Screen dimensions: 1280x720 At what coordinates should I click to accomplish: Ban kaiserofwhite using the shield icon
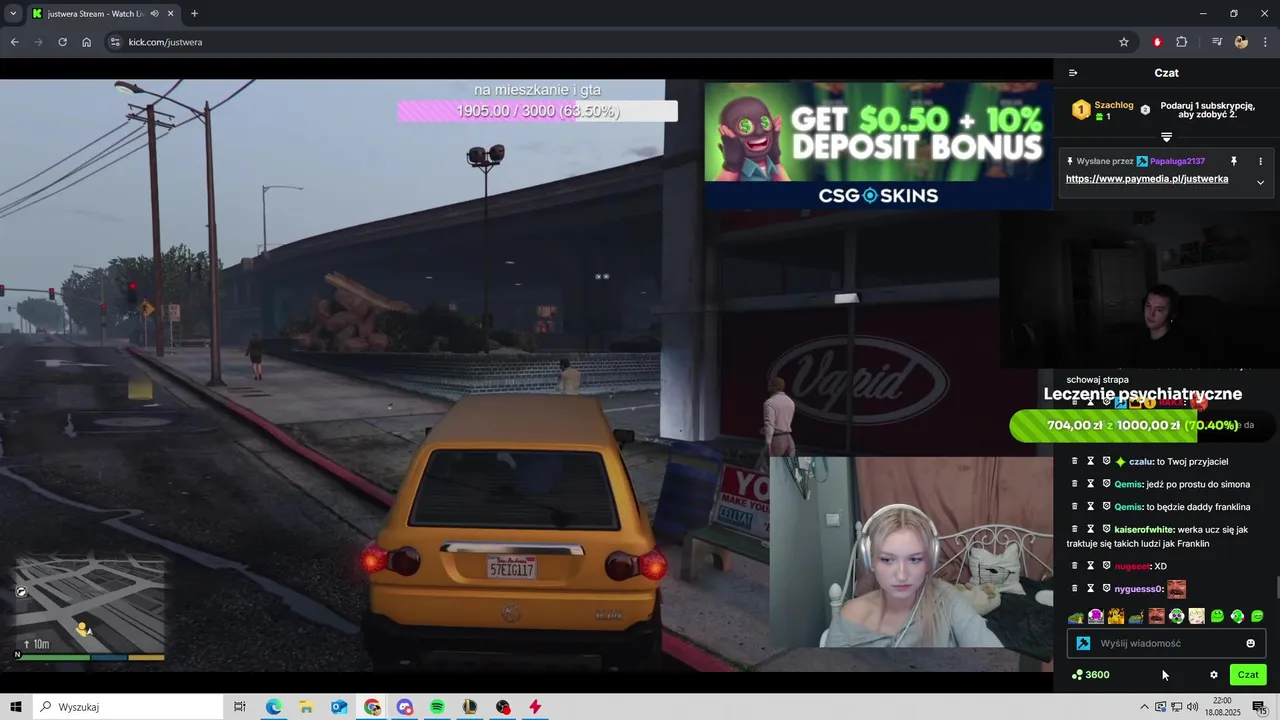coord(1107,529)
